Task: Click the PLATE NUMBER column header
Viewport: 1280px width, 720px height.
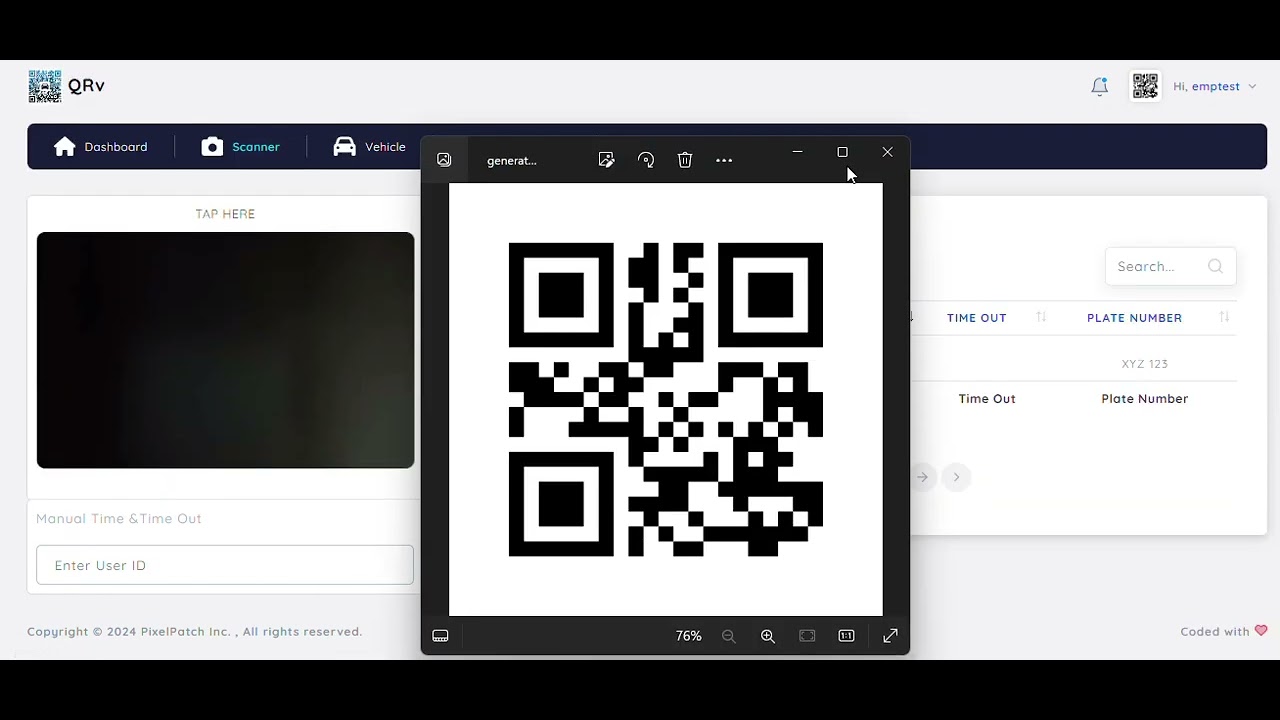Action: click(x=1134, y=318)
